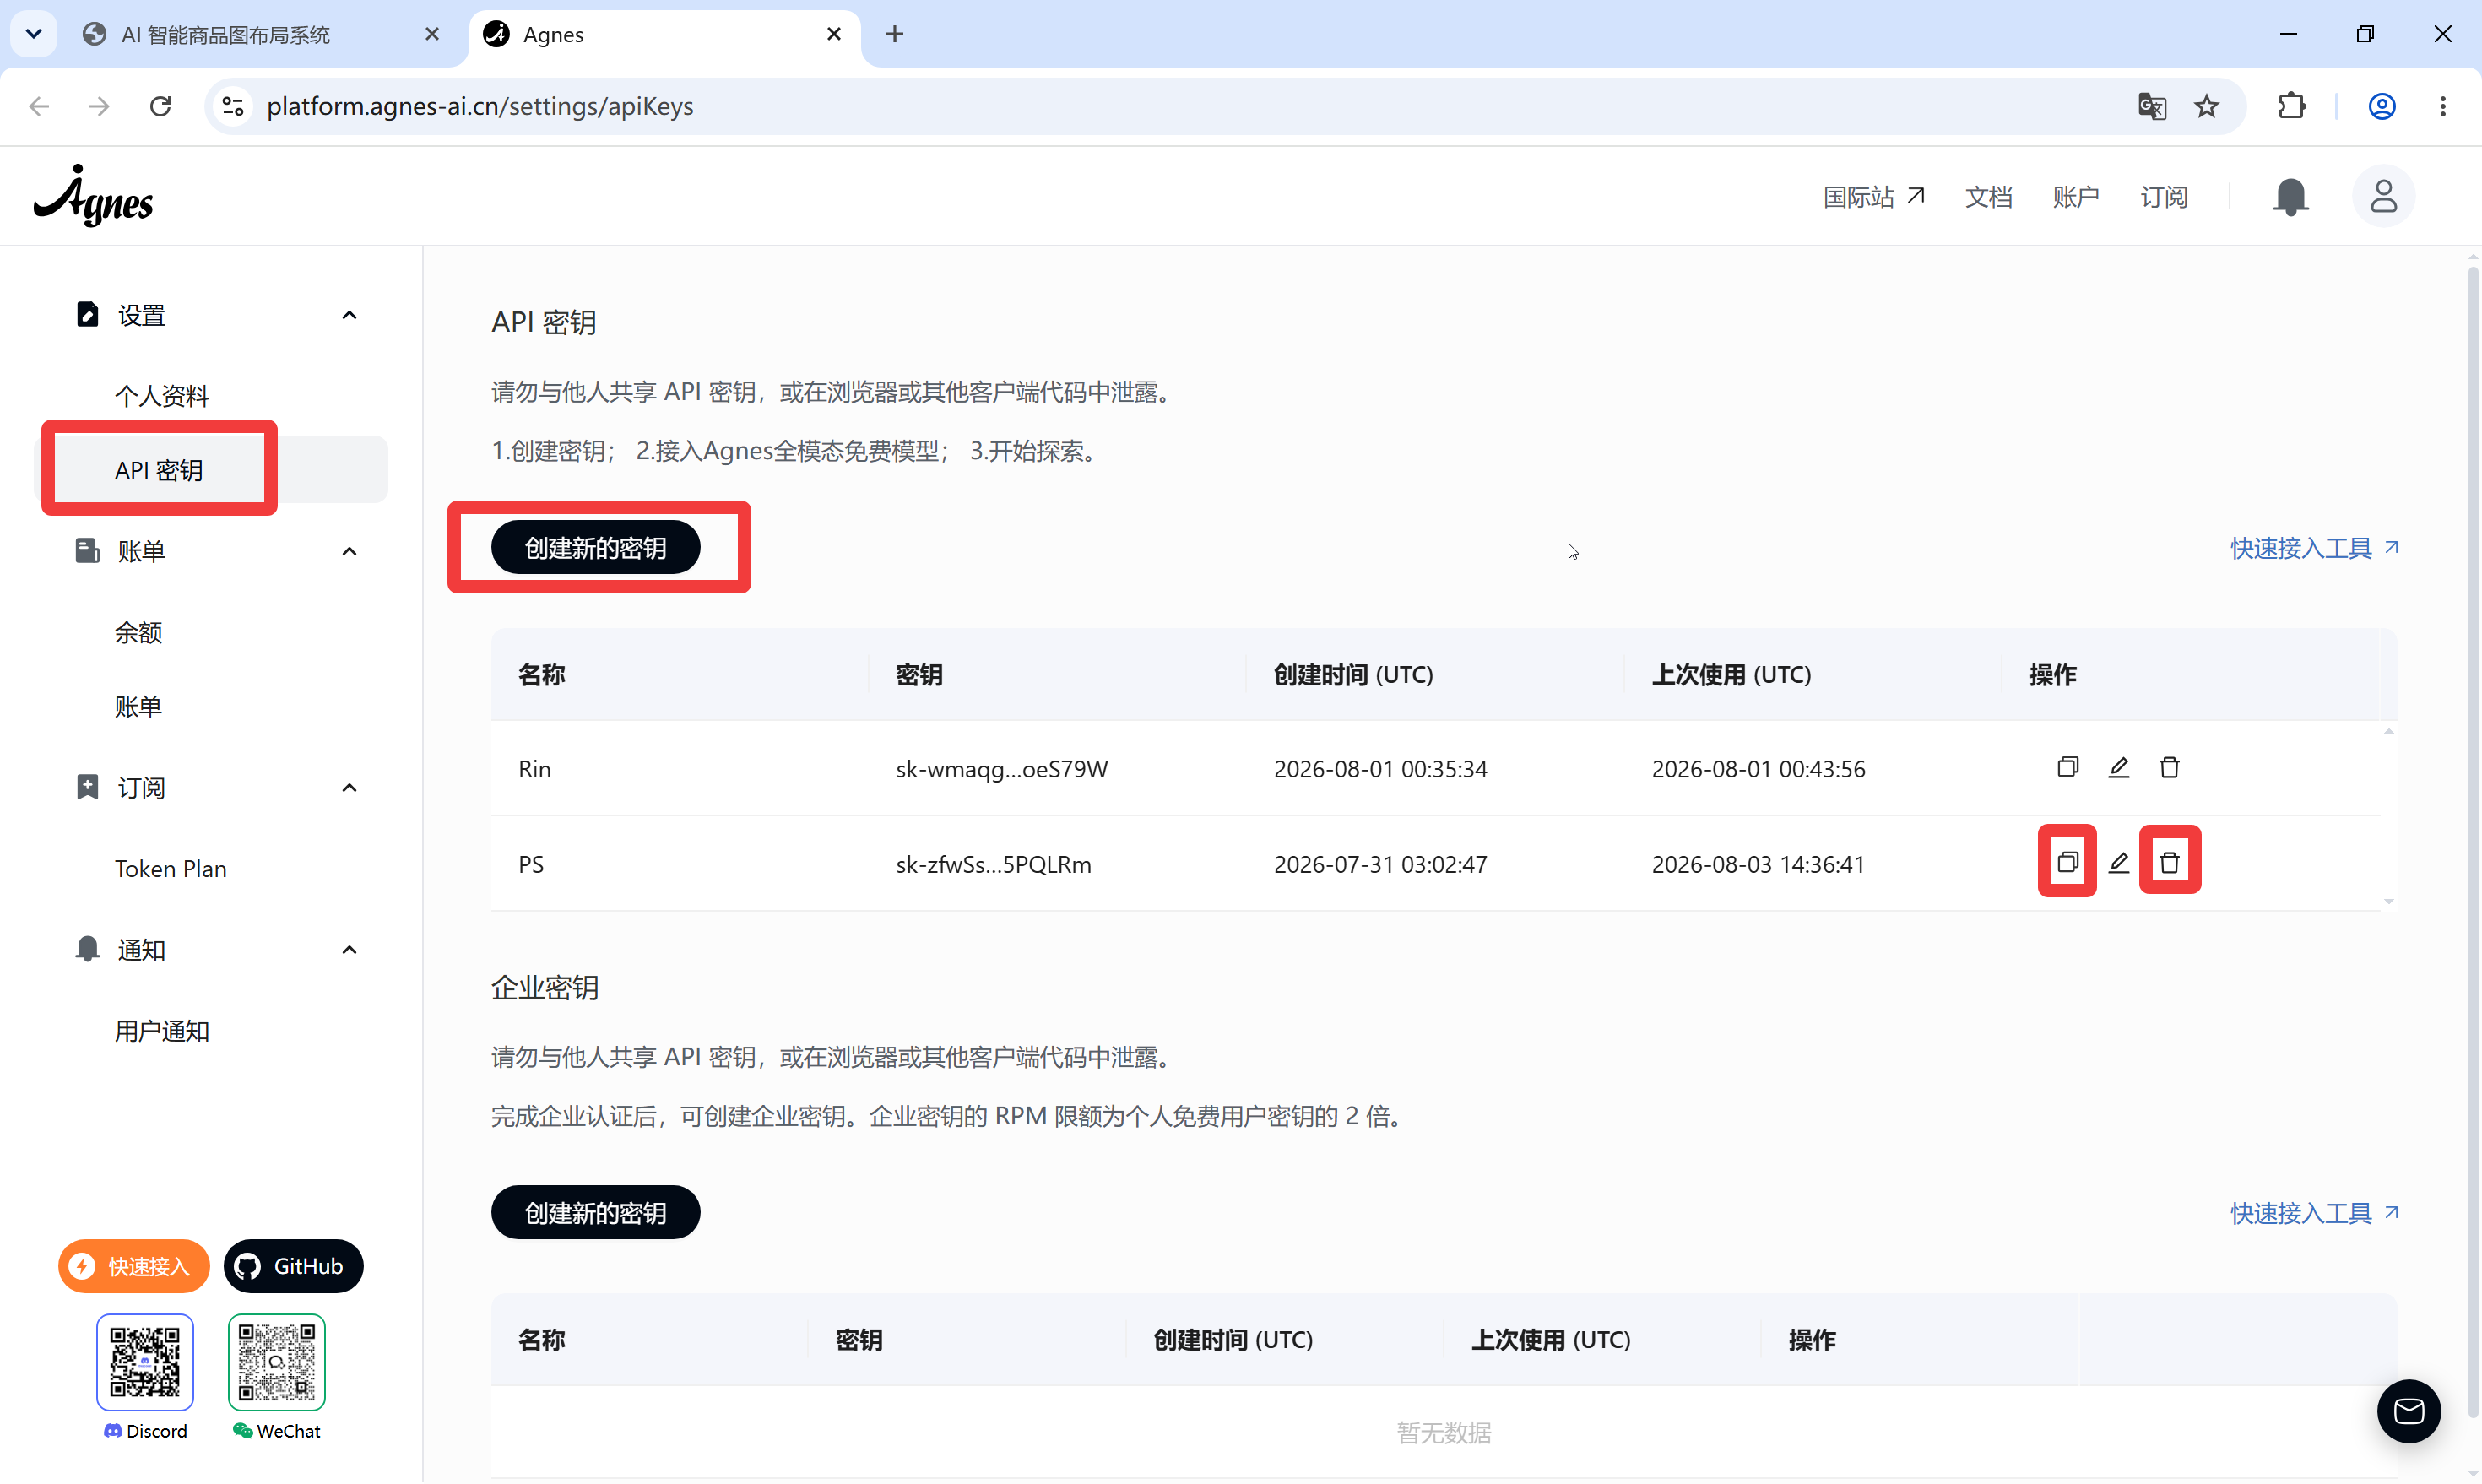
Task: Select API 密钥 in the sidebar
Action: (x=211, y=470)
